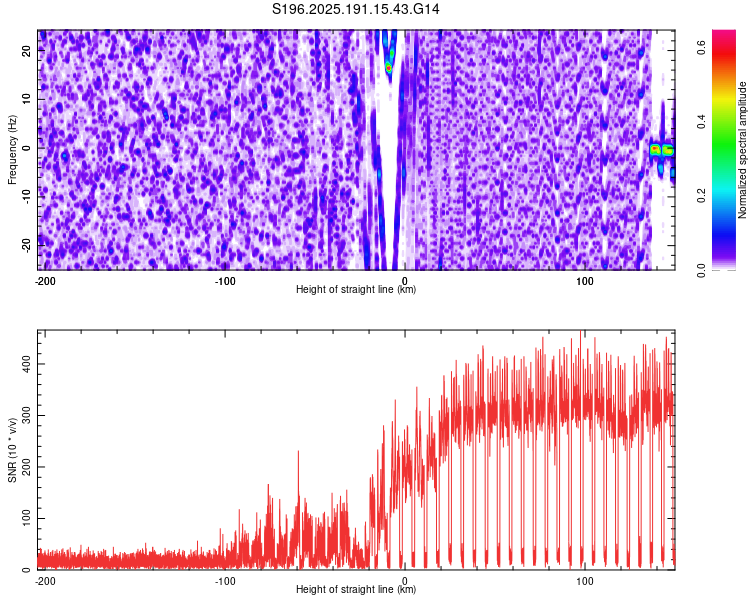Click the 20 tick on the frequency axis
This screenshot has height=600, width=750.
[x=27, y=51]
